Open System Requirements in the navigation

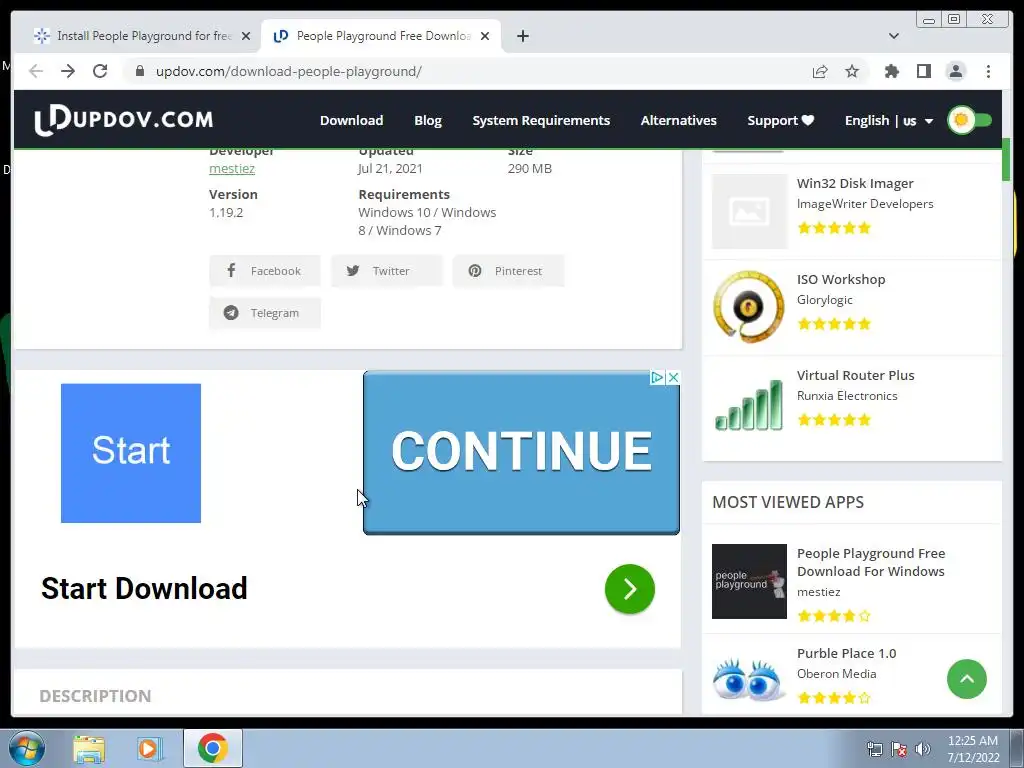pos(541,121)
